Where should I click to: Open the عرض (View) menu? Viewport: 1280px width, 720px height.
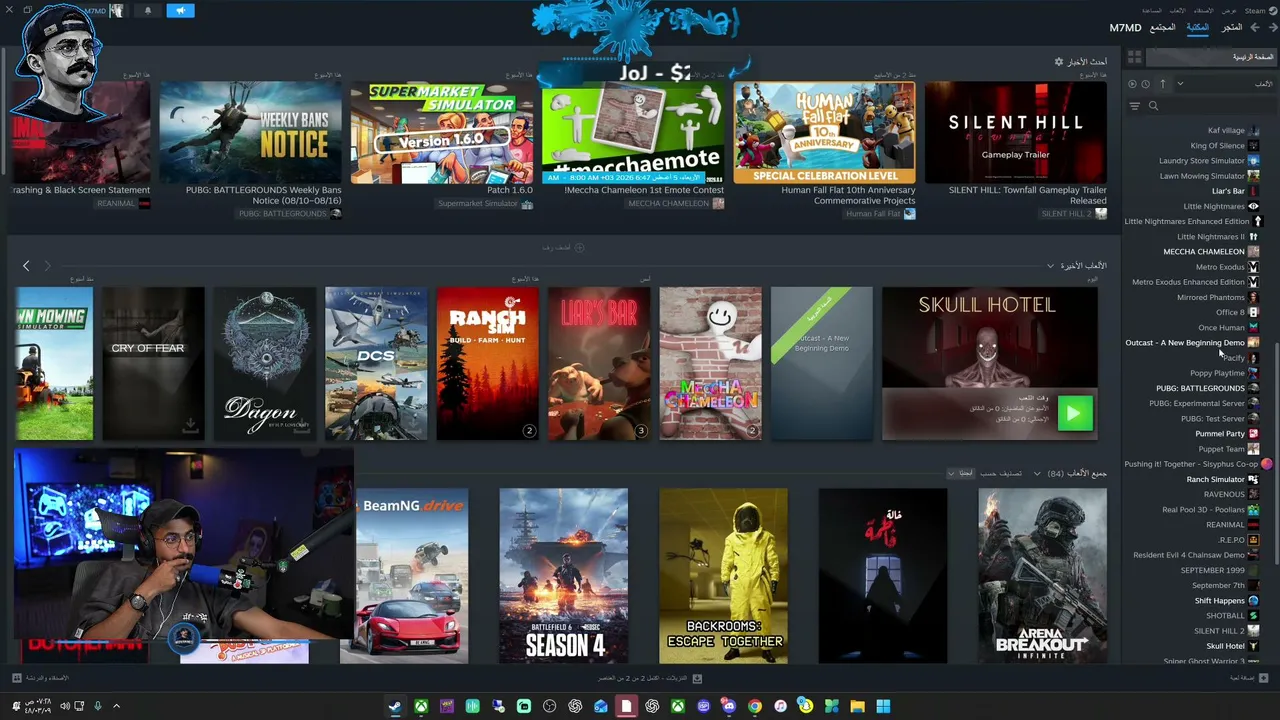point(1229,10)
